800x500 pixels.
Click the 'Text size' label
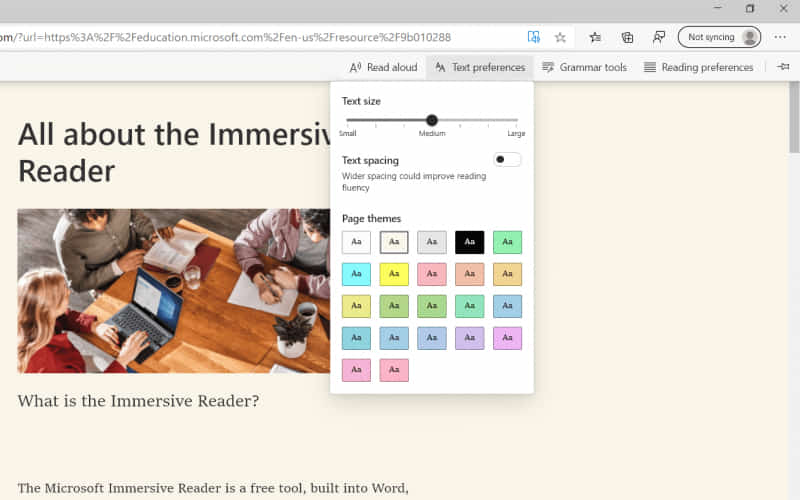point(361,101)
